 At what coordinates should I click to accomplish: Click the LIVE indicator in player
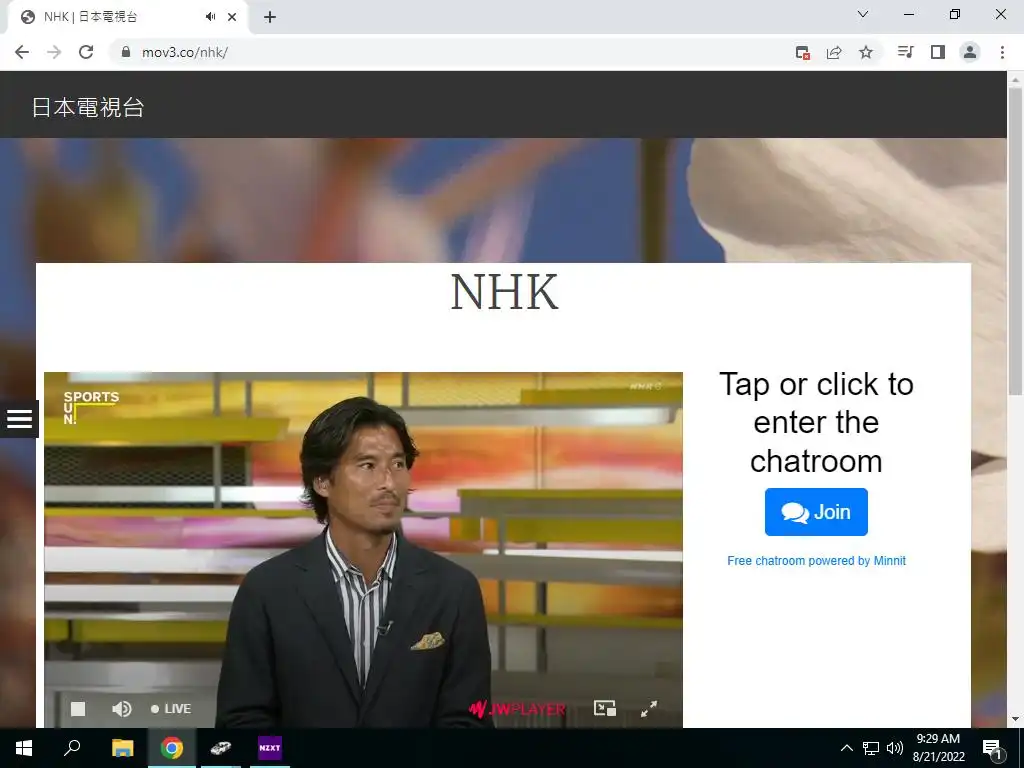(171, 709)
